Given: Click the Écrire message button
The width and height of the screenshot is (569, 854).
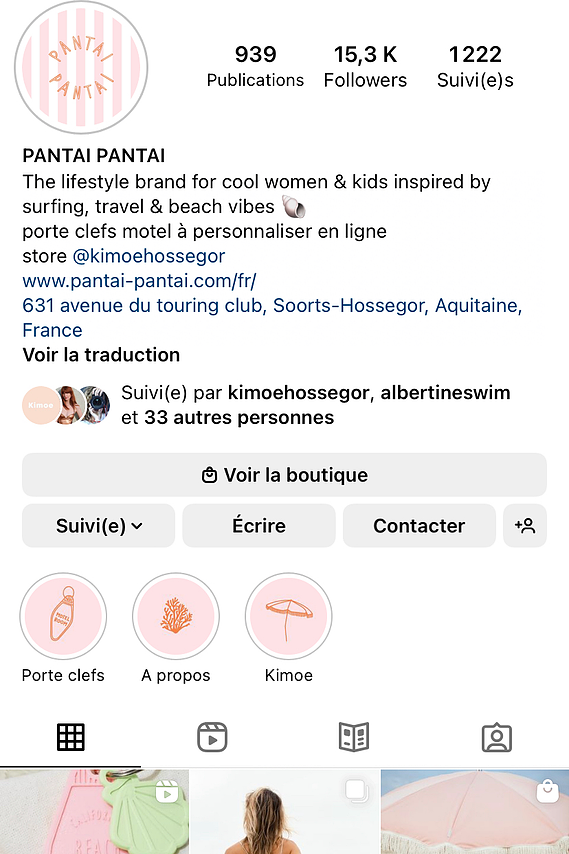Looking at the screenshot, I should click(259, 526).
